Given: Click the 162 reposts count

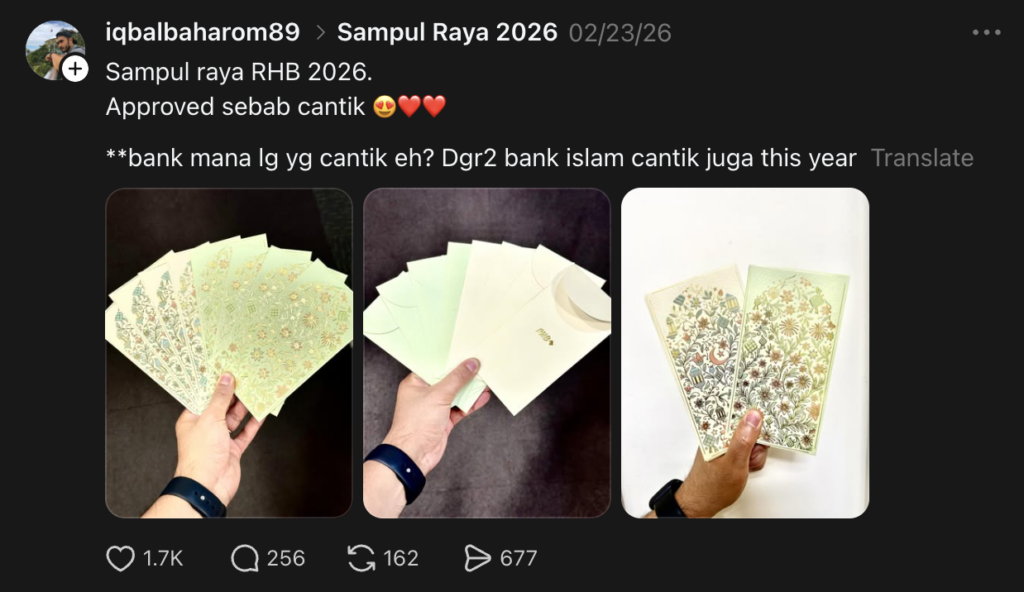Looking at the screenshot, I should click(x=400, y=559).
